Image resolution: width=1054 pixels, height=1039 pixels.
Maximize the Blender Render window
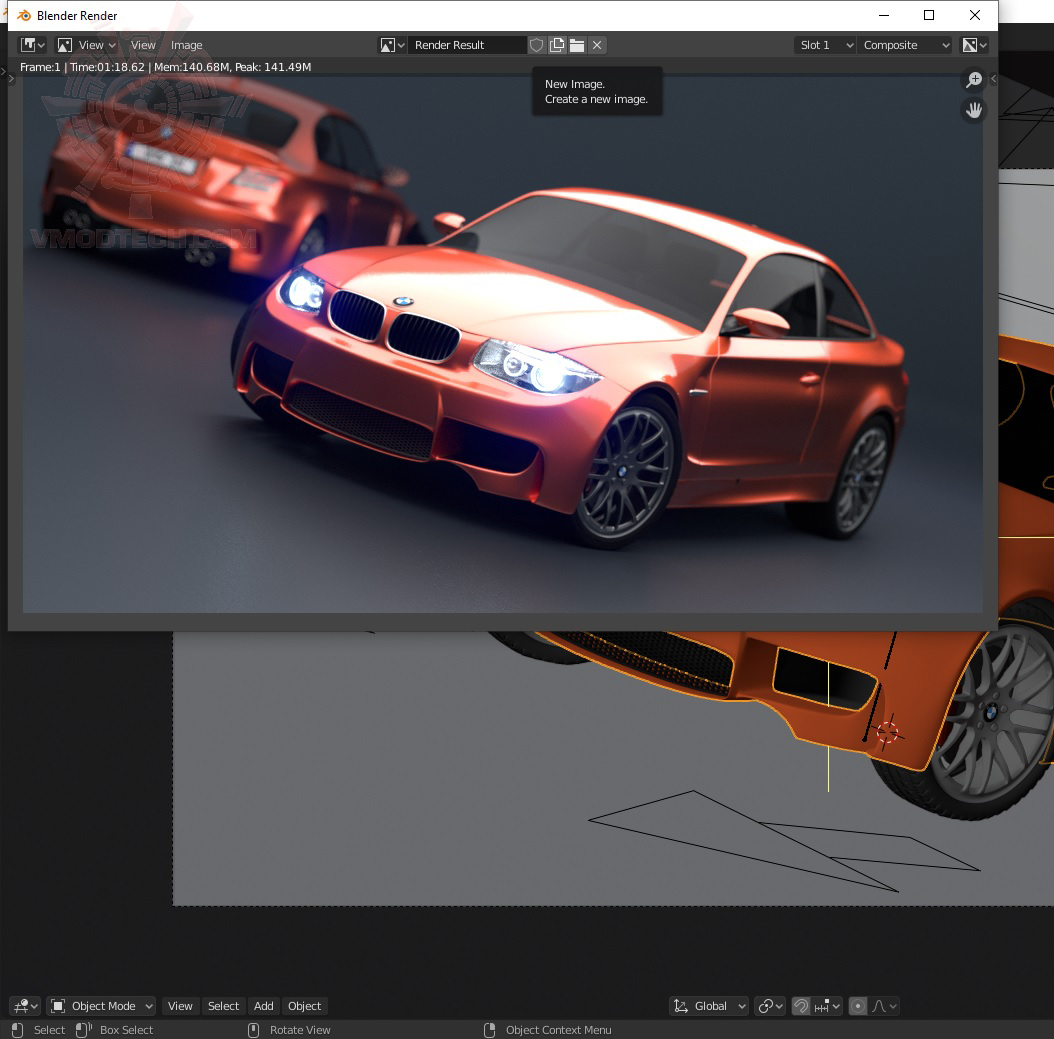(x=929, y=15)
